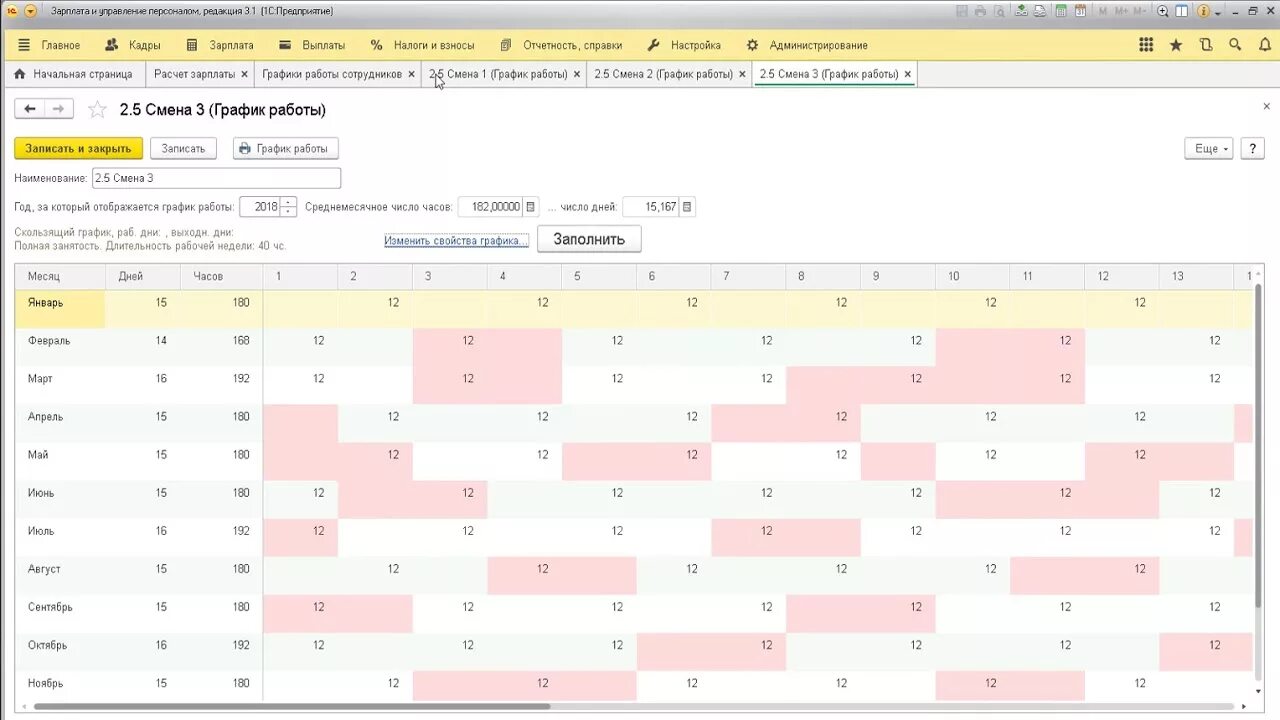Click the Наименование field with 2.5 Смена 3
This screenshot has height=720, width=1280.
pyautogui.click(x=216, y=178)
